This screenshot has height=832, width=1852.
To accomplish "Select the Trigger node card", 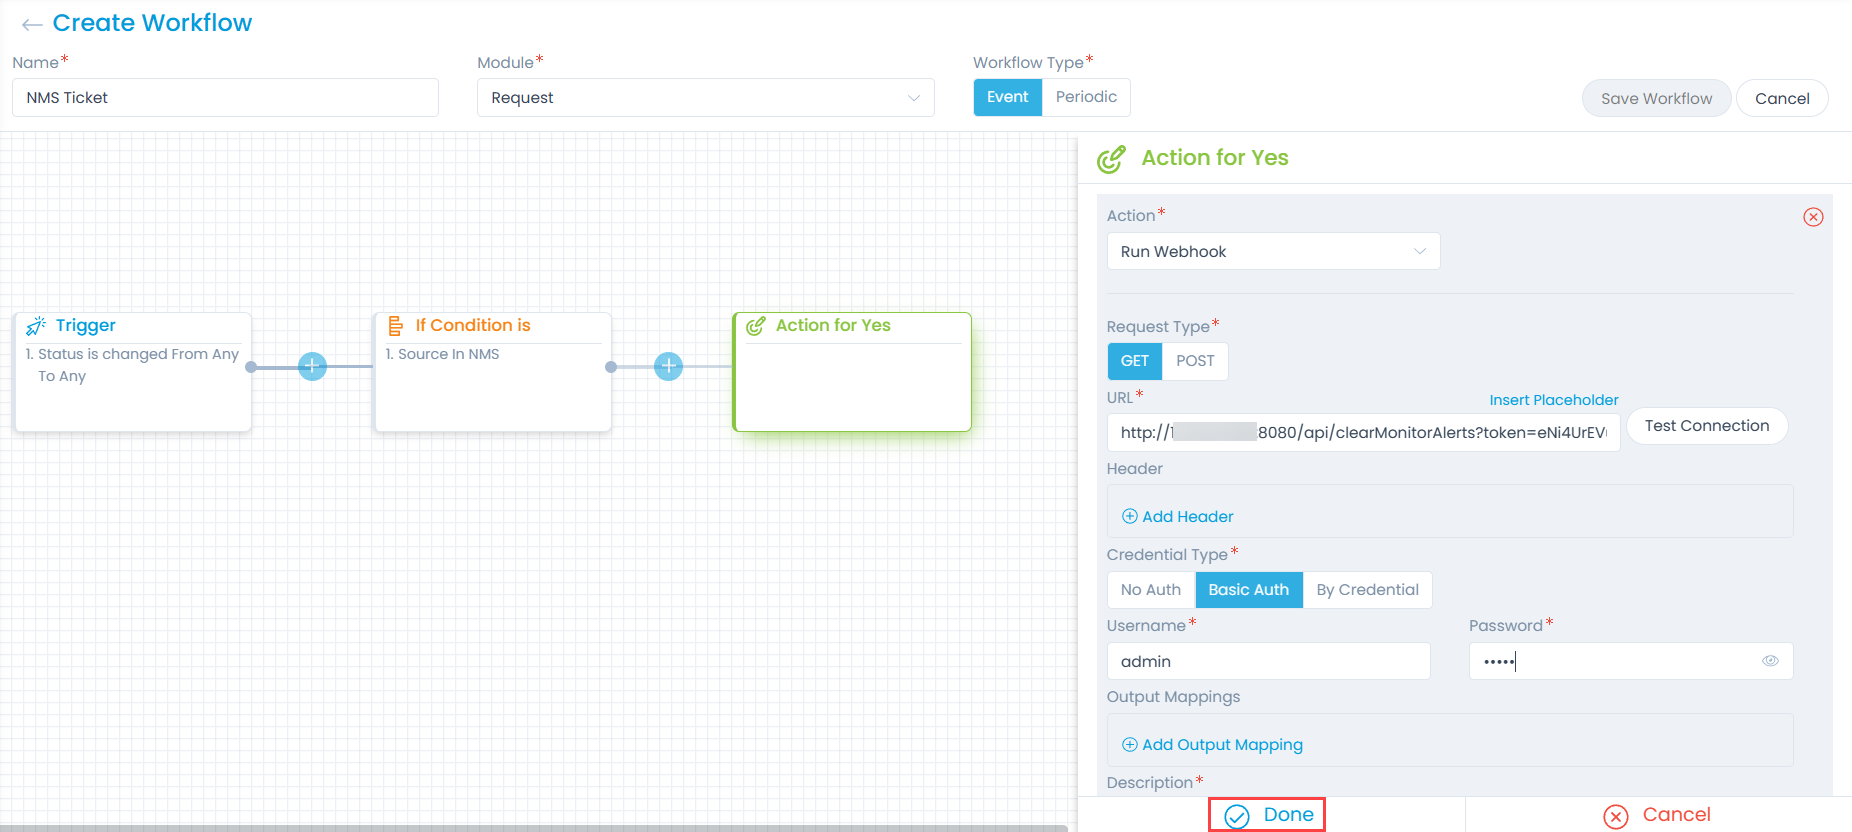I will coord(133,372).
